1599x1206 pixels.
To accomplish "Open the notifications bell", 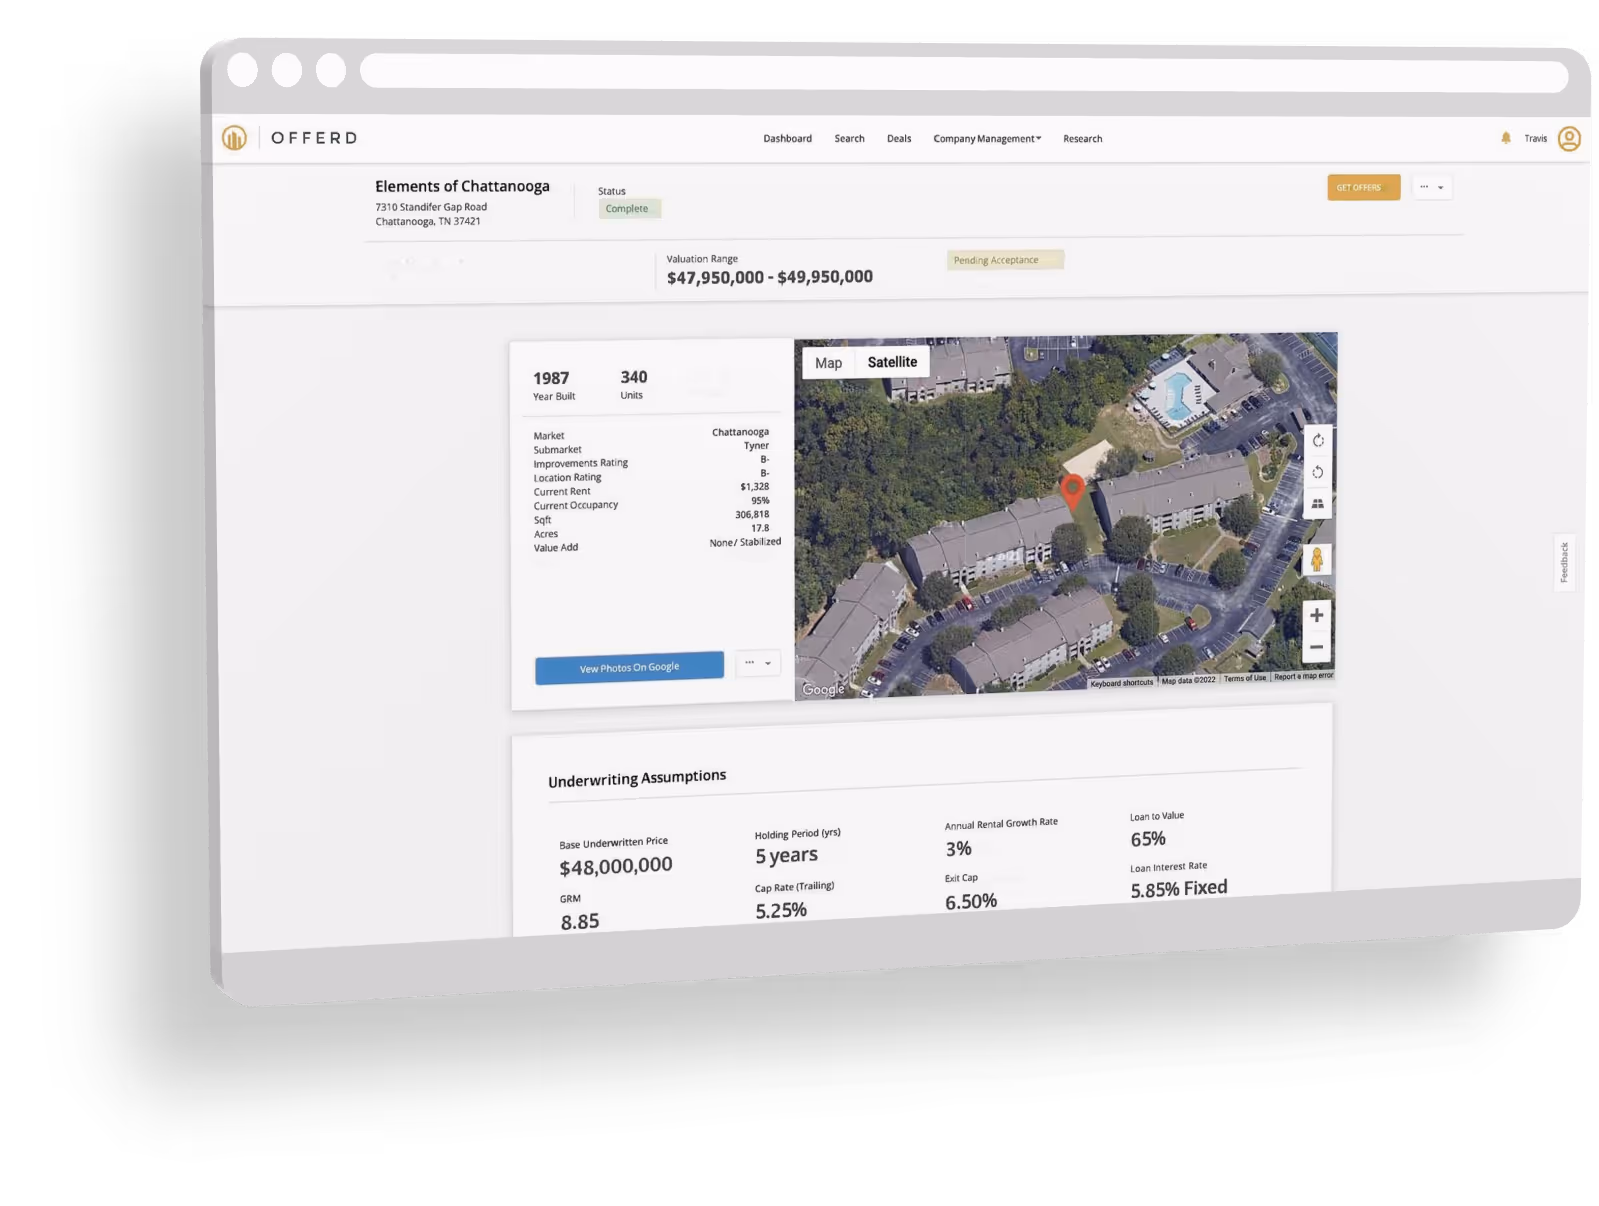I will (x=1506, y=138).
